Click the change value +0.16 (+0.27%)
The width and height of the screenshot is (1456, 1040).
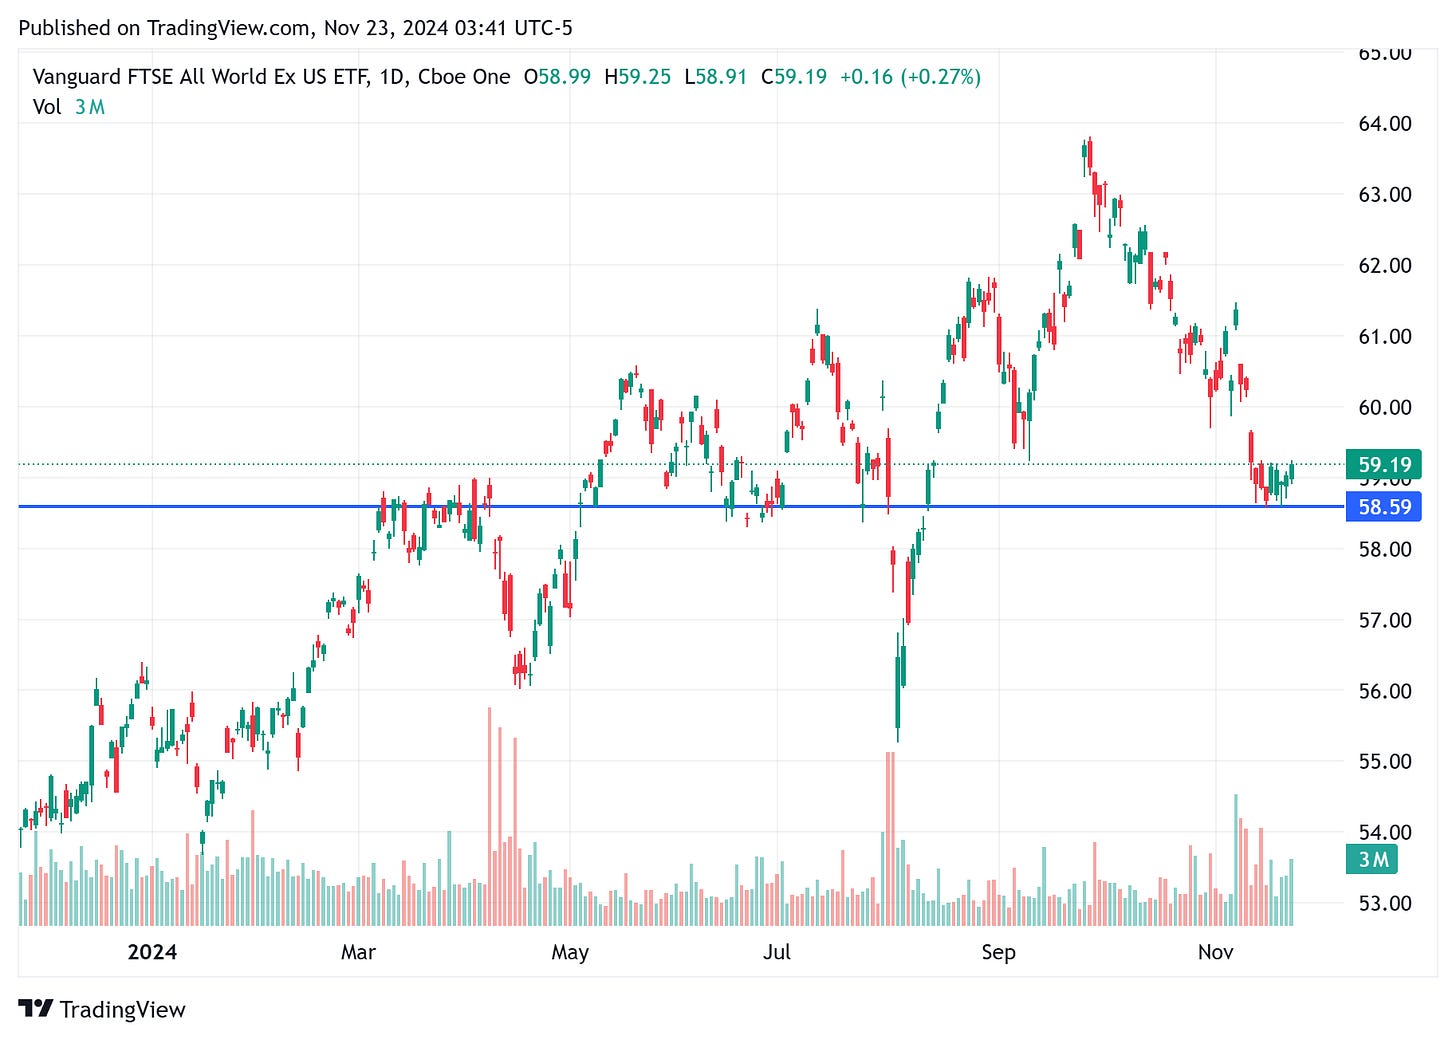(x=910, y=77)
